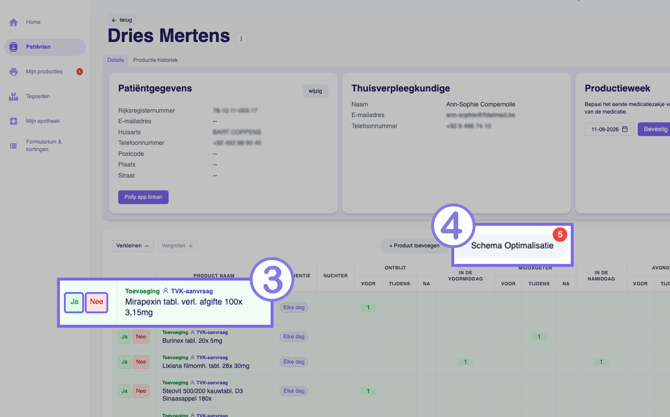
Task: Click the Polly app linken button
Action: pyautogui.click(x=143, y=197)
